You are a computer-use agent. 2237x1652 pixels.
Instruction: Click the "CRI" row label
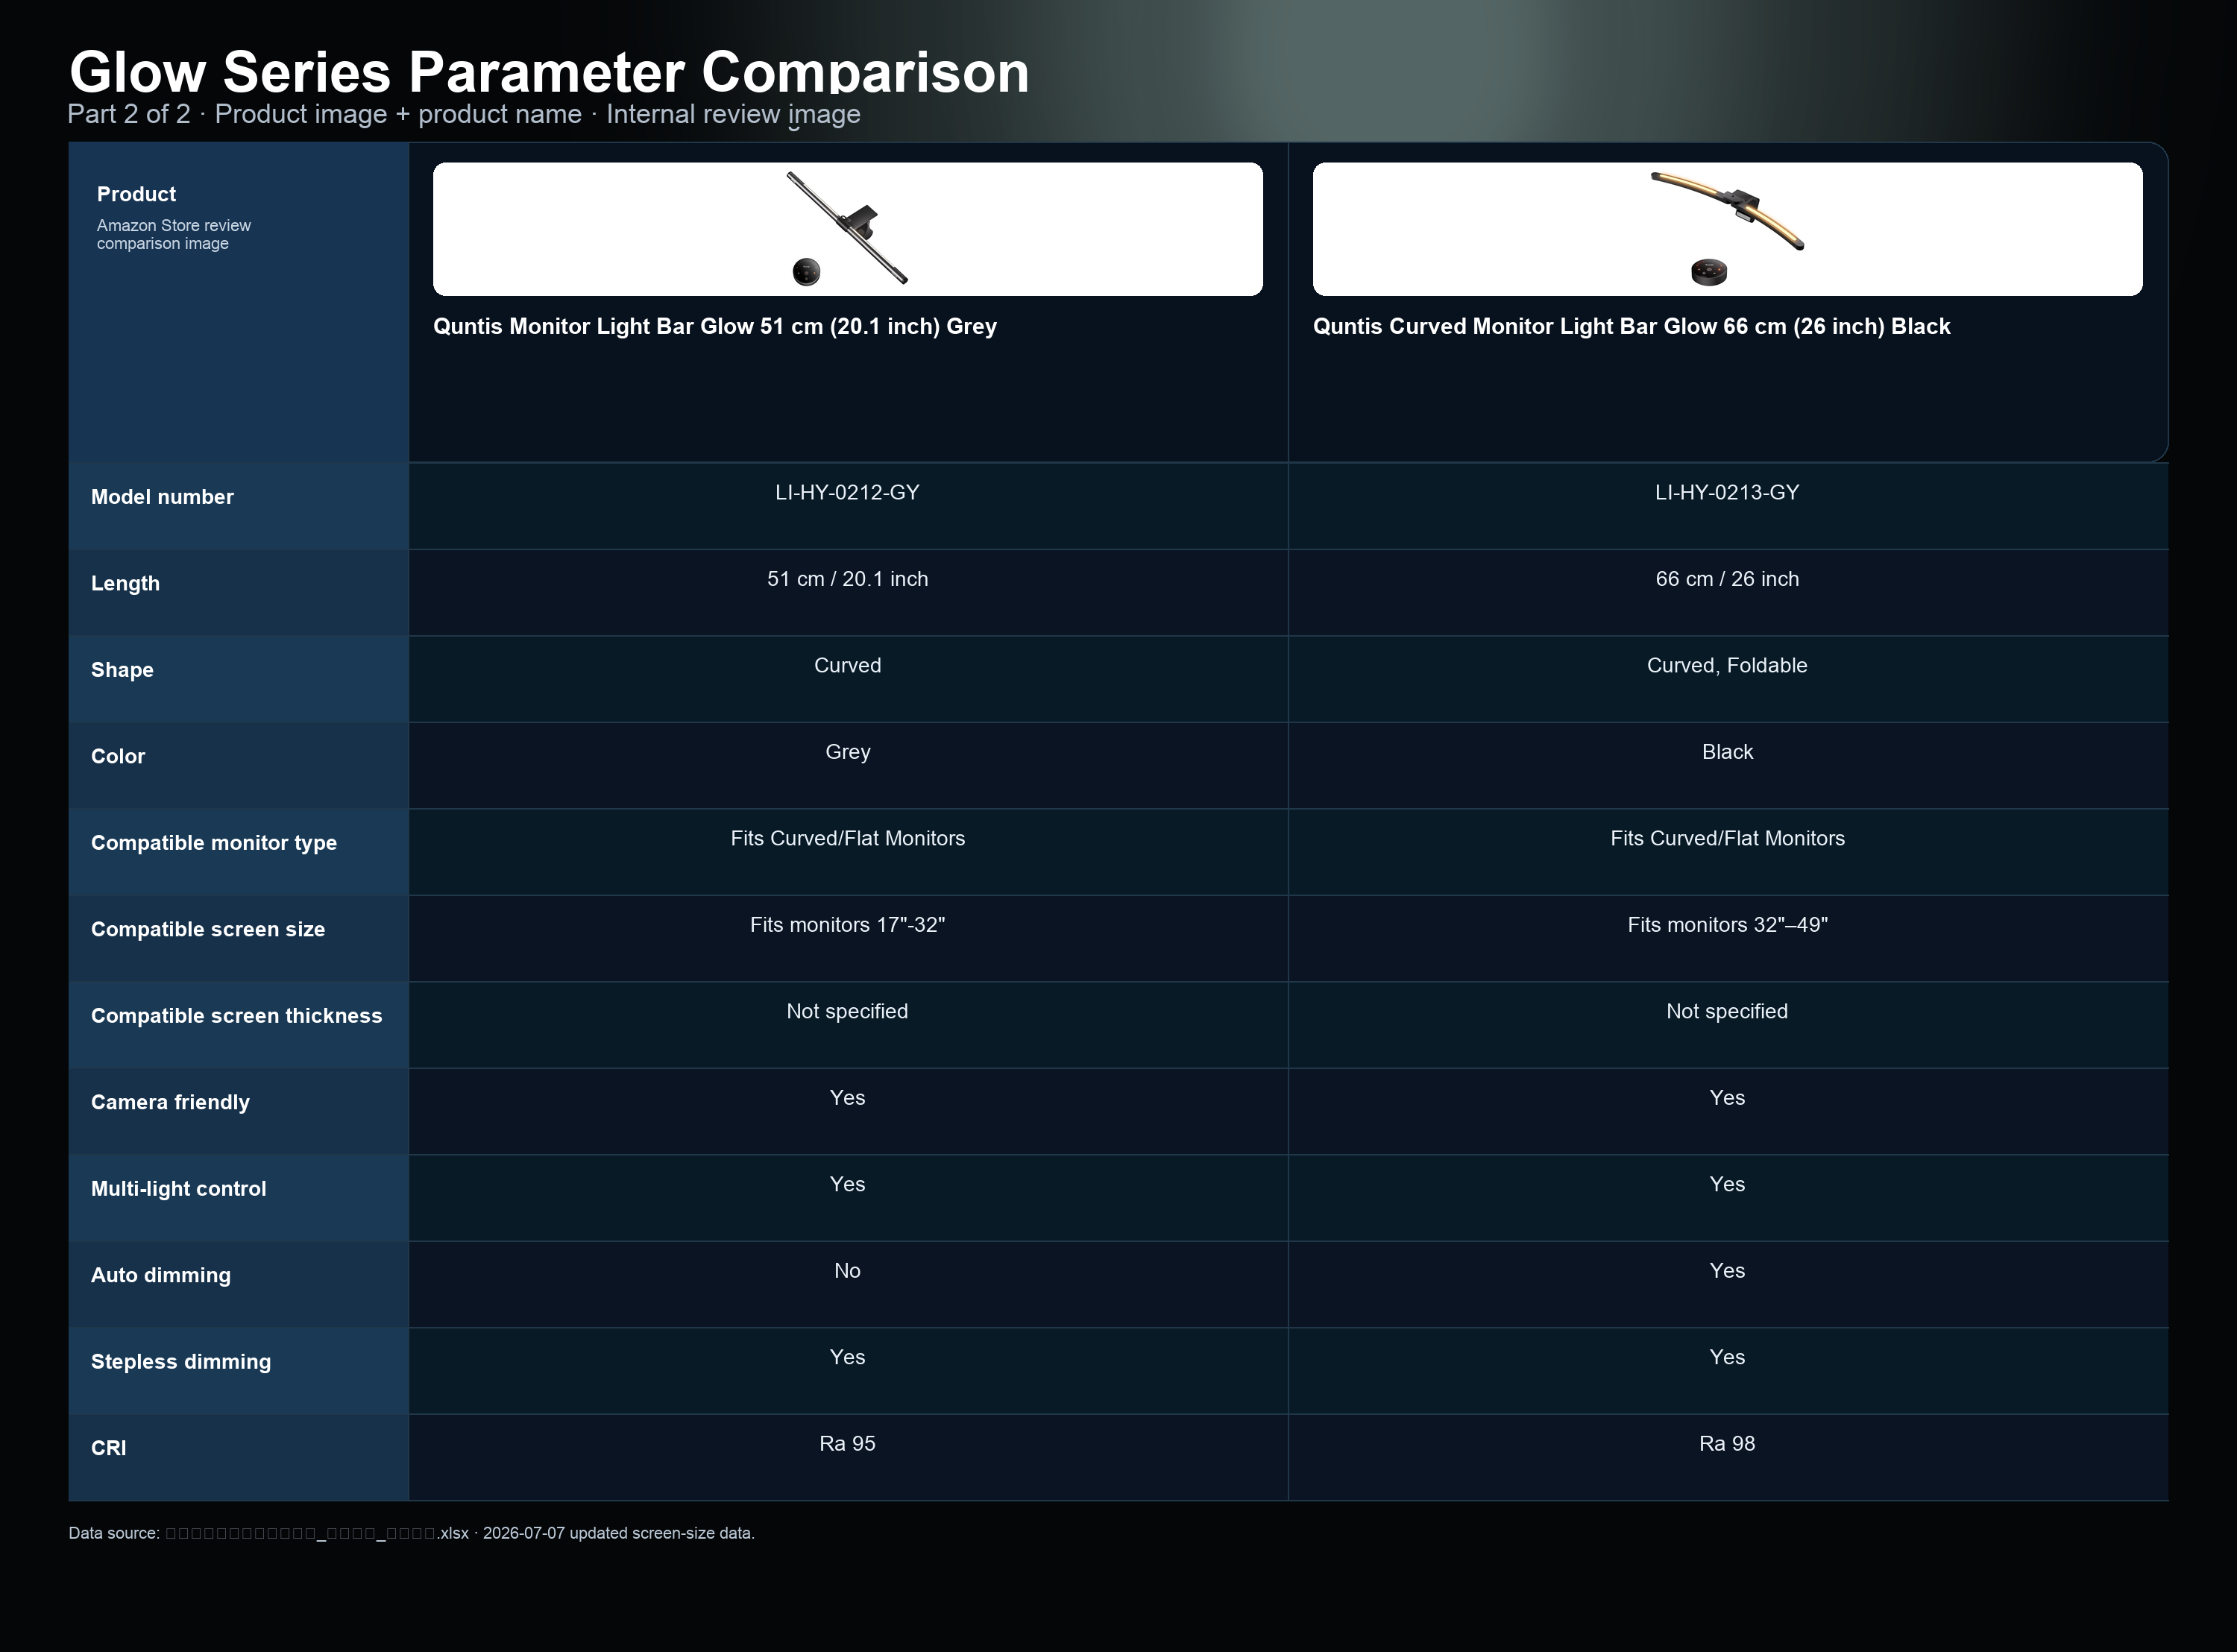108,1448
